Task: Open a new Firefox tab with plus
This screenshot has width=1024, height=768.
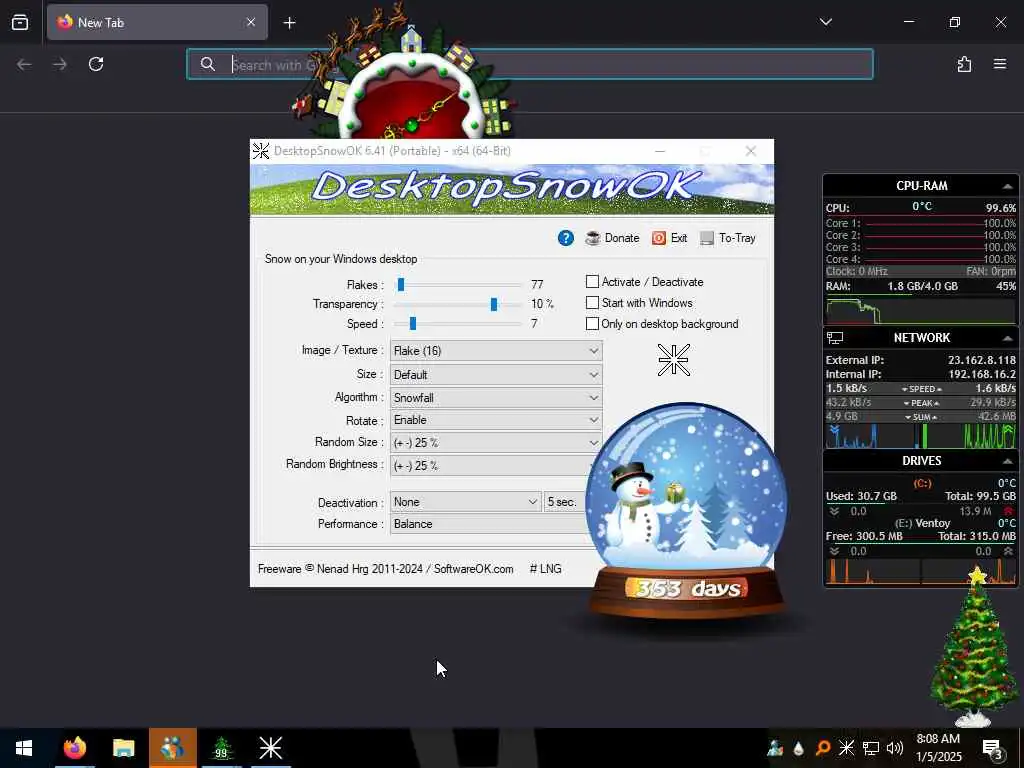Action: (x=289, y=23)
